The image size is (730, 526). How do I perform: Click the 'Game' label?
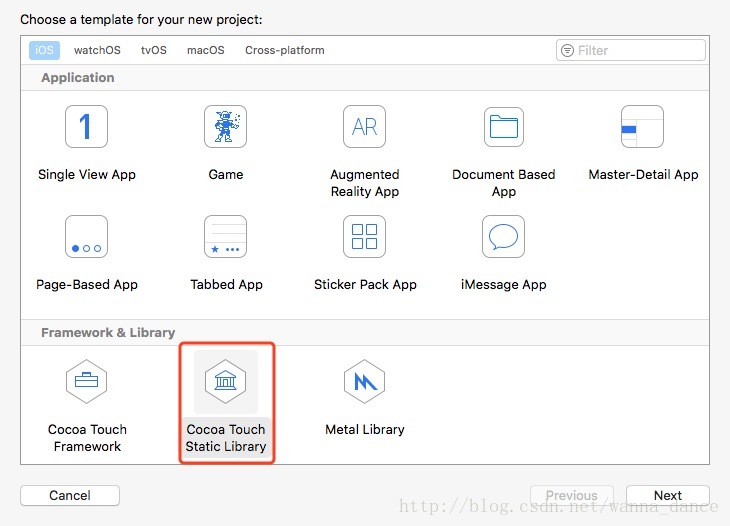tap(226, 175)
